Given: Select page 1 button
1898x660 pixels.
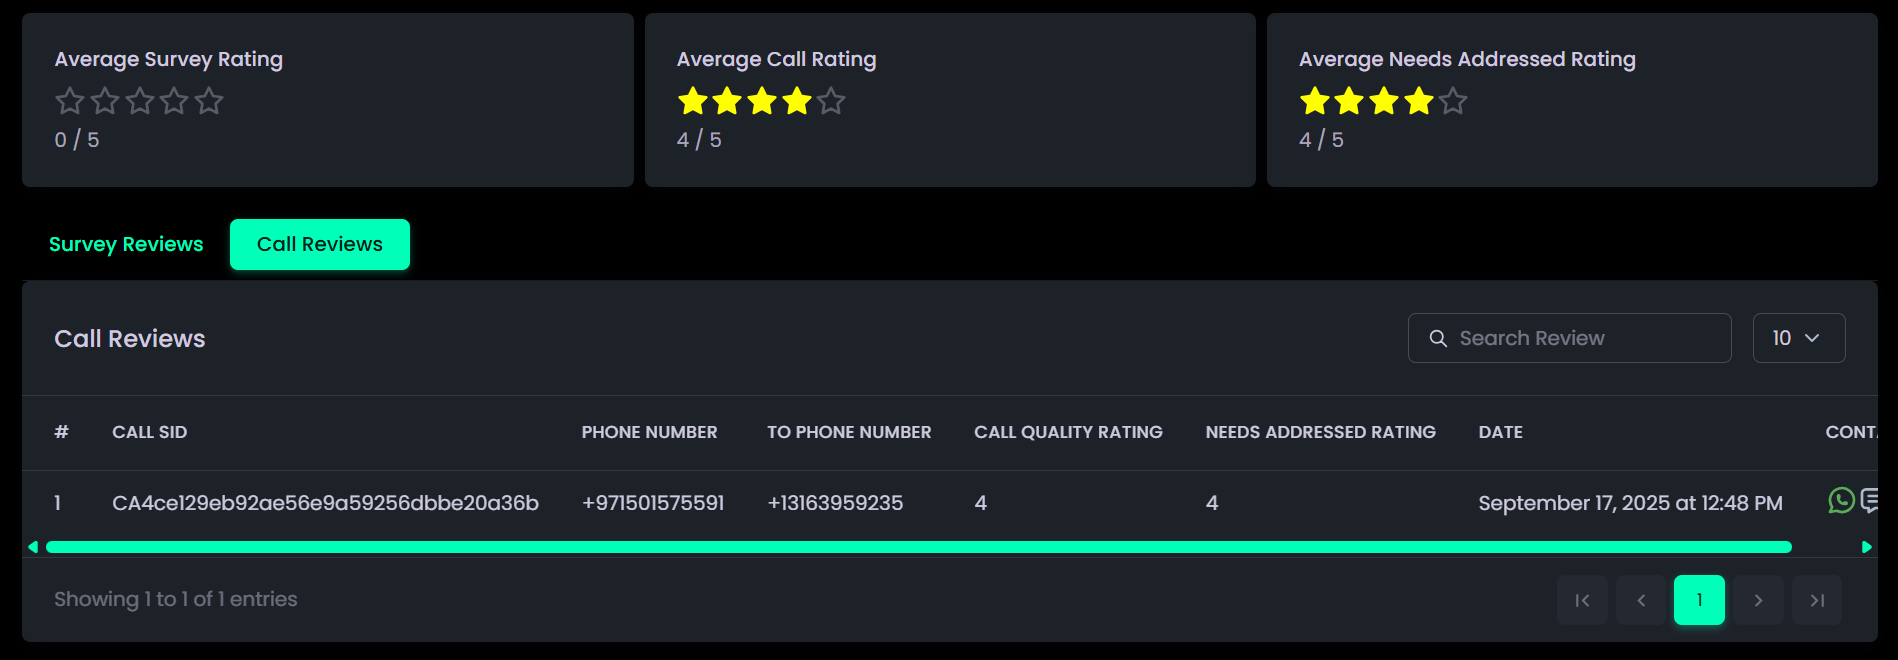Looking at the screenshot, I should (1699, 600).
